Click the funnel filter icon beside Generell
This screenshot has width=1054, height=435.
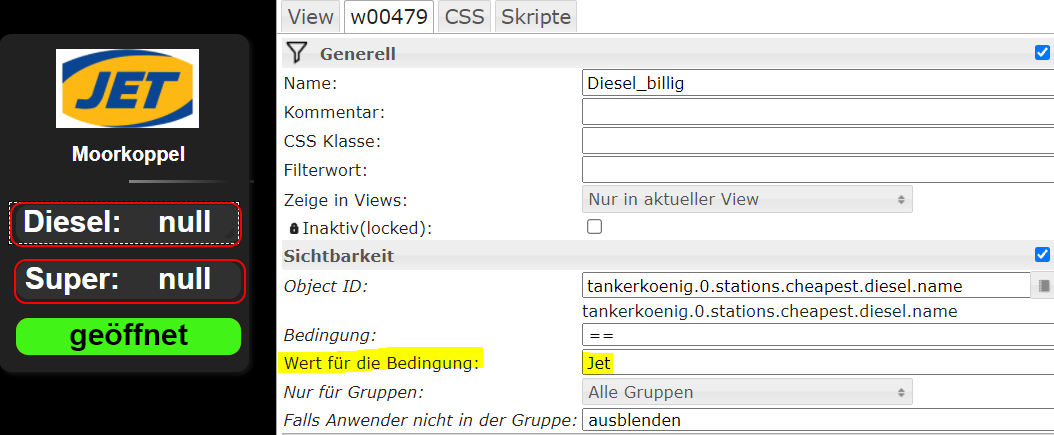pyautogui.click(x=296, y=52)
